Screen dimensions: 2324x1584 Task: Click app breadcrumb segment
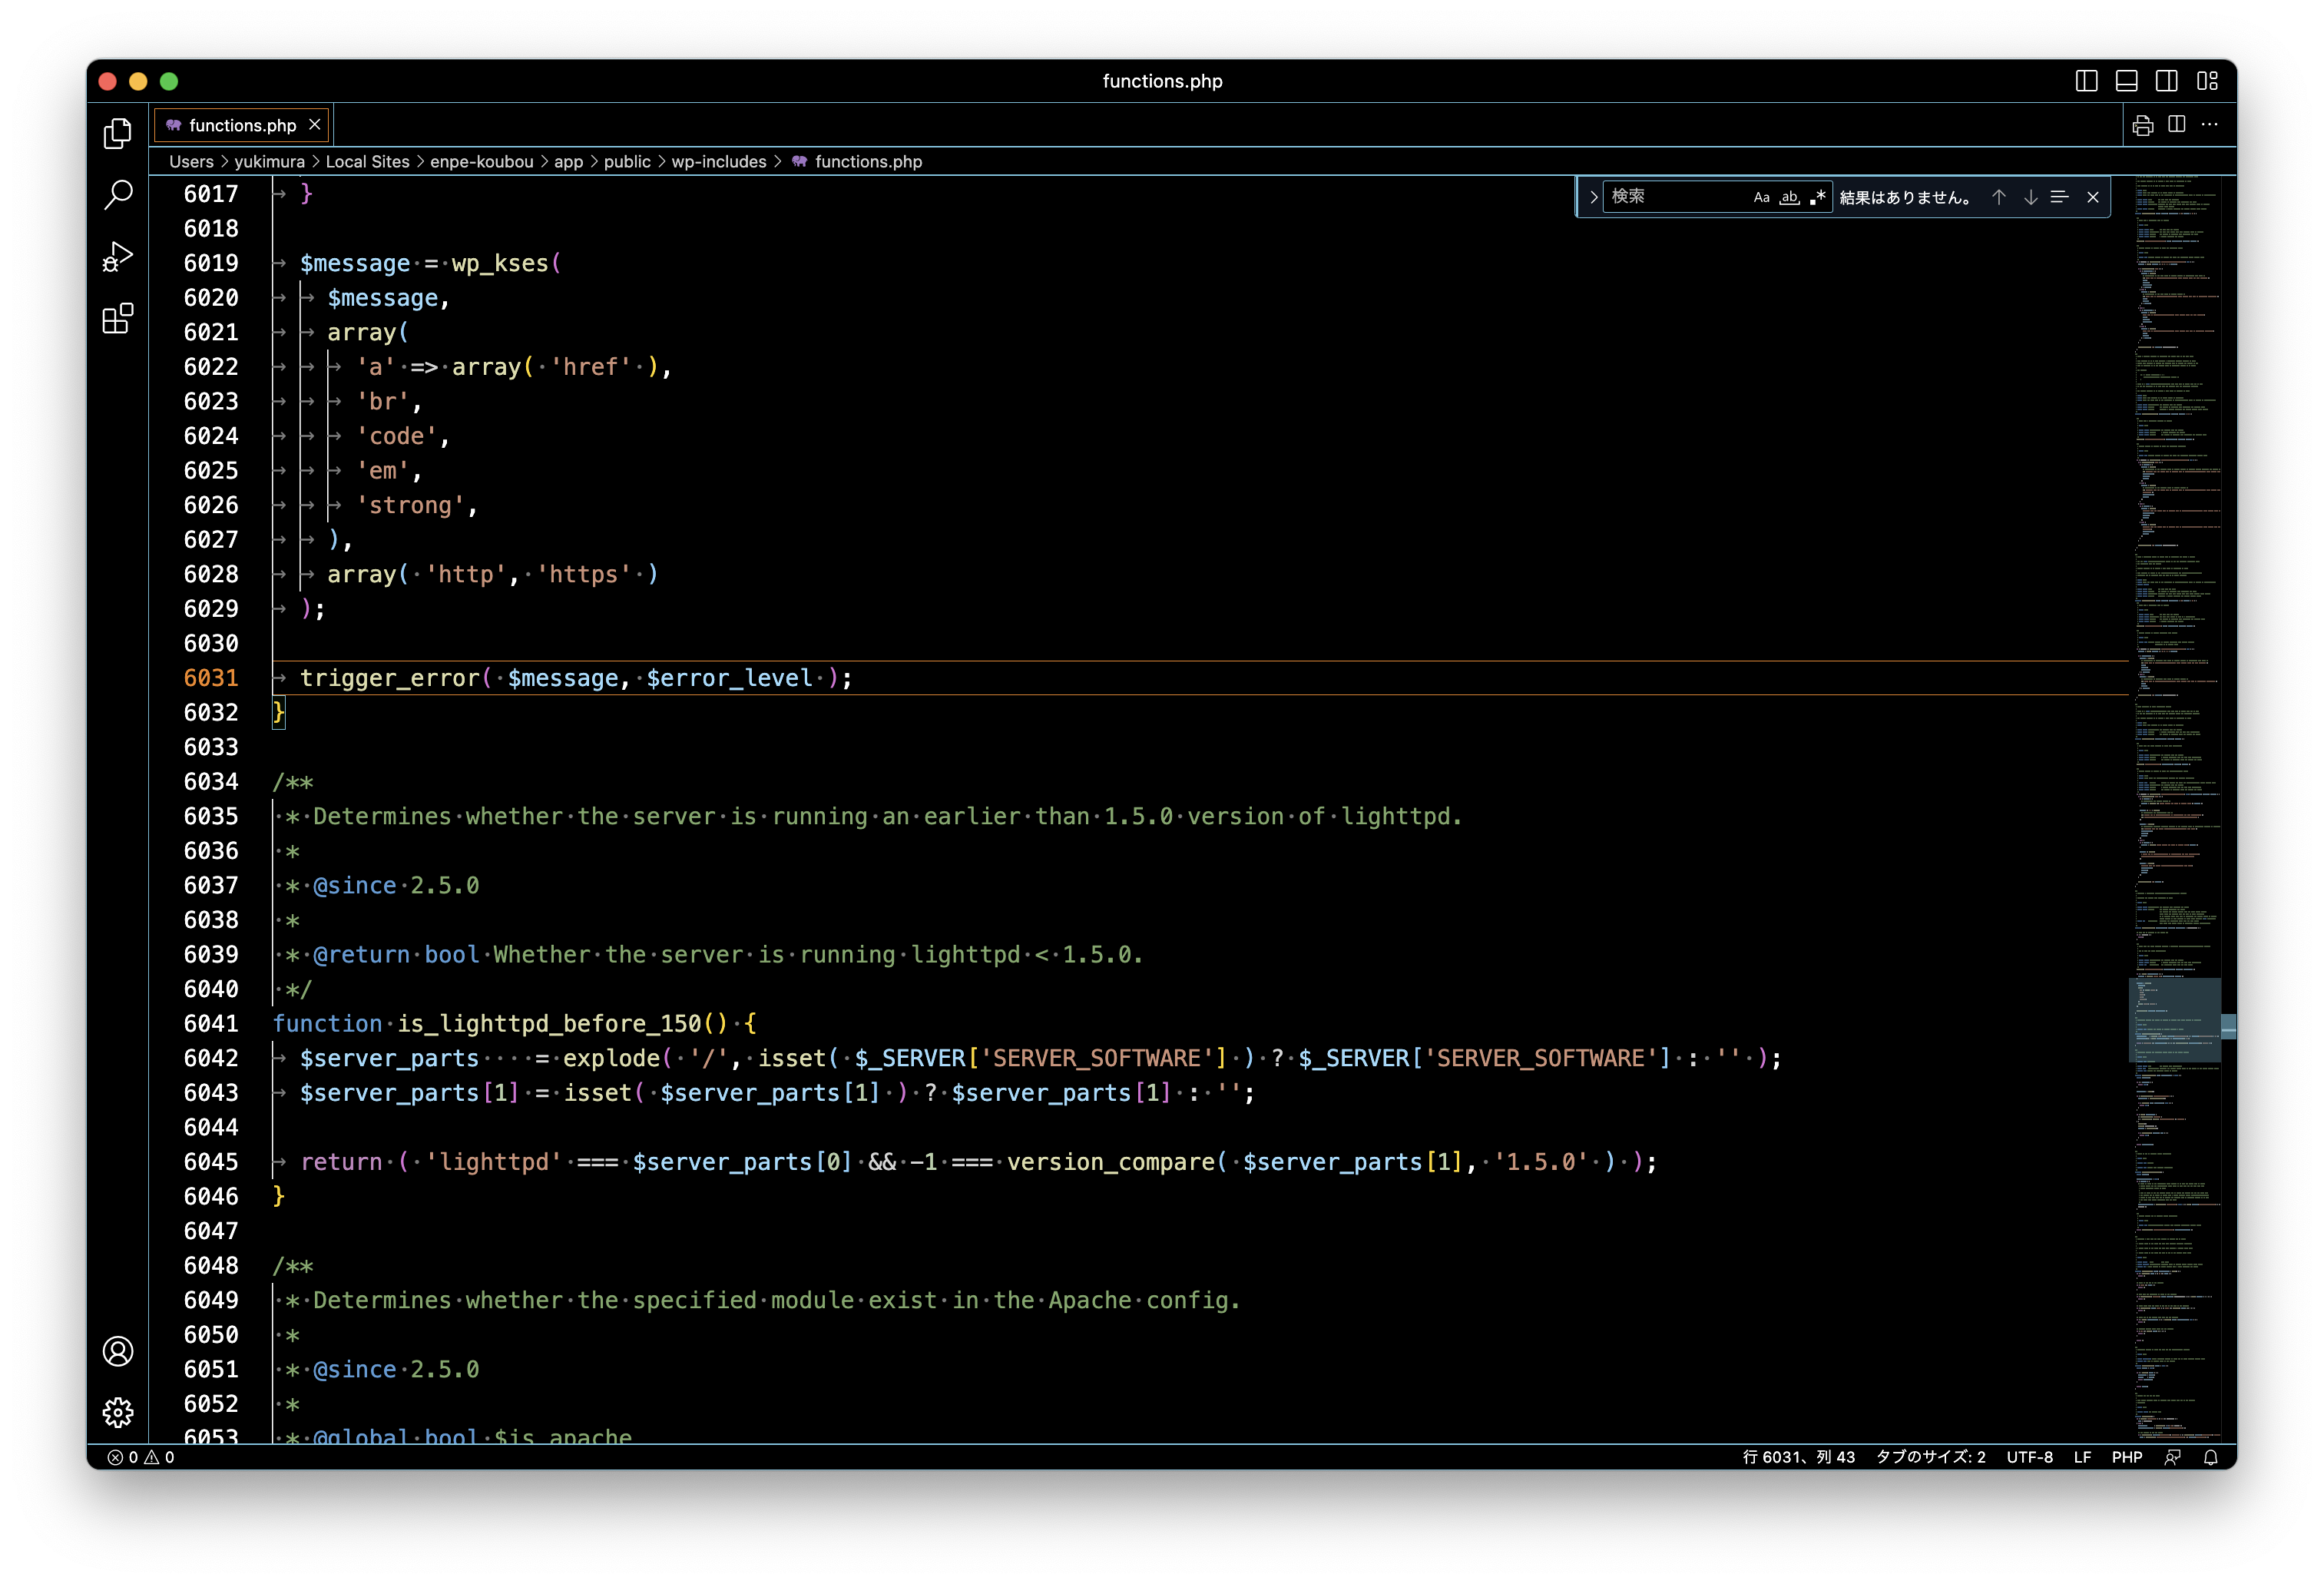[x=568, y=161]
